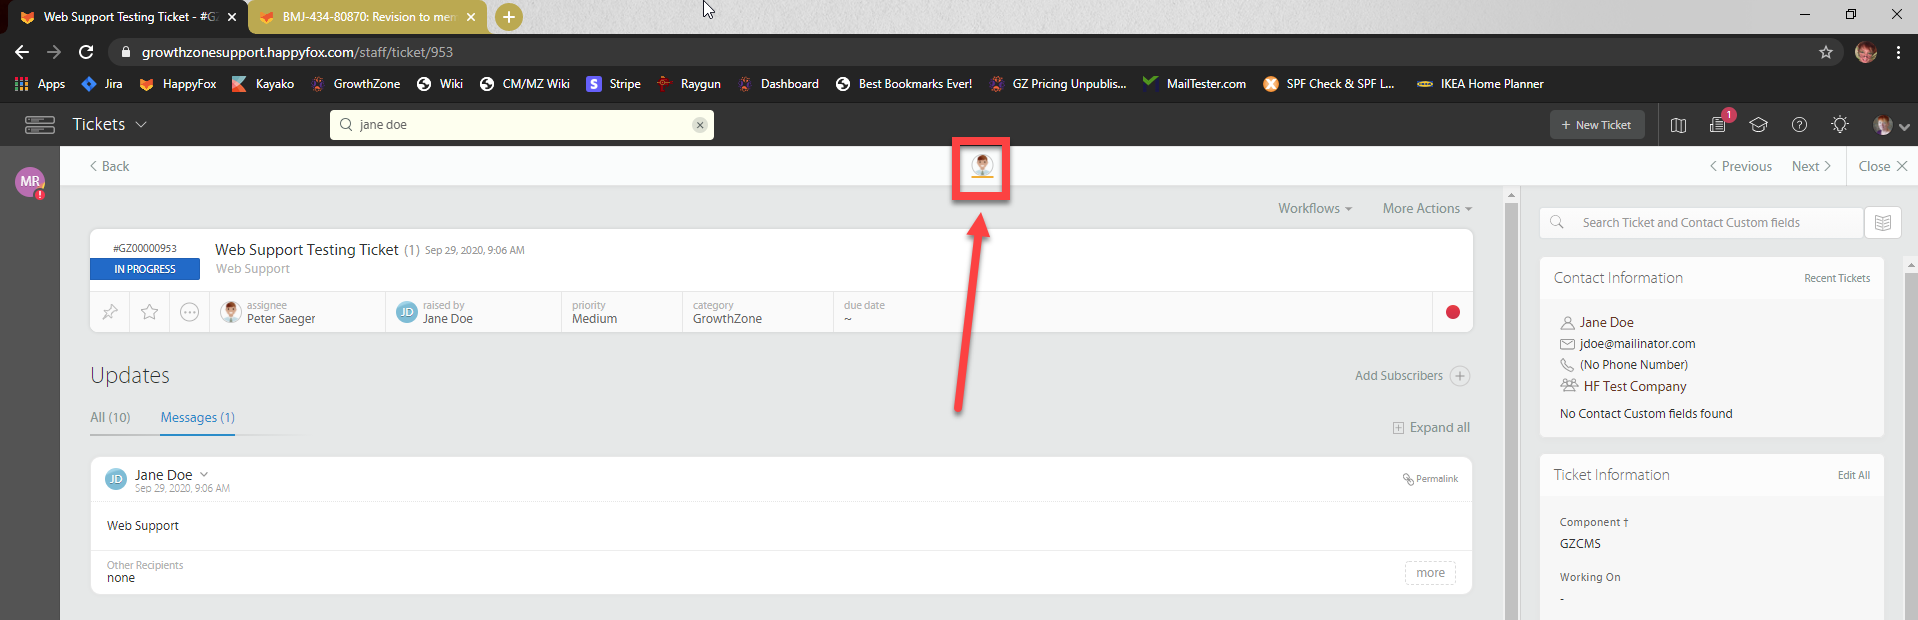
Task: Click the pin ticket icon
Action: pos(110,312)
